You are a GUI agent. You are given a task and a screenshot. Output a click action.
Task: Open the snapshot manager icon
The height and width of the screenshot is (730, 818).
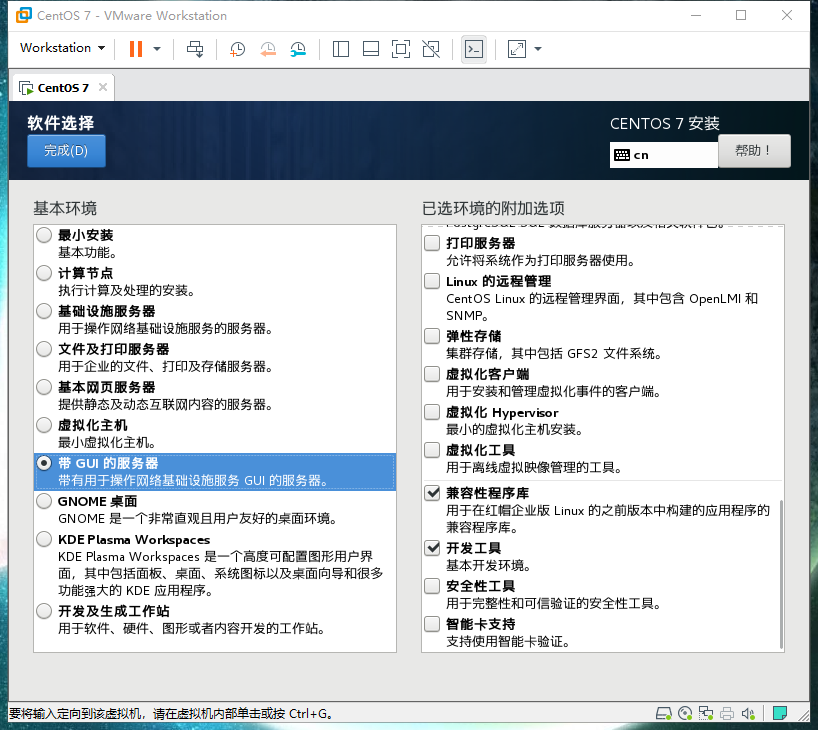[298, 49]
